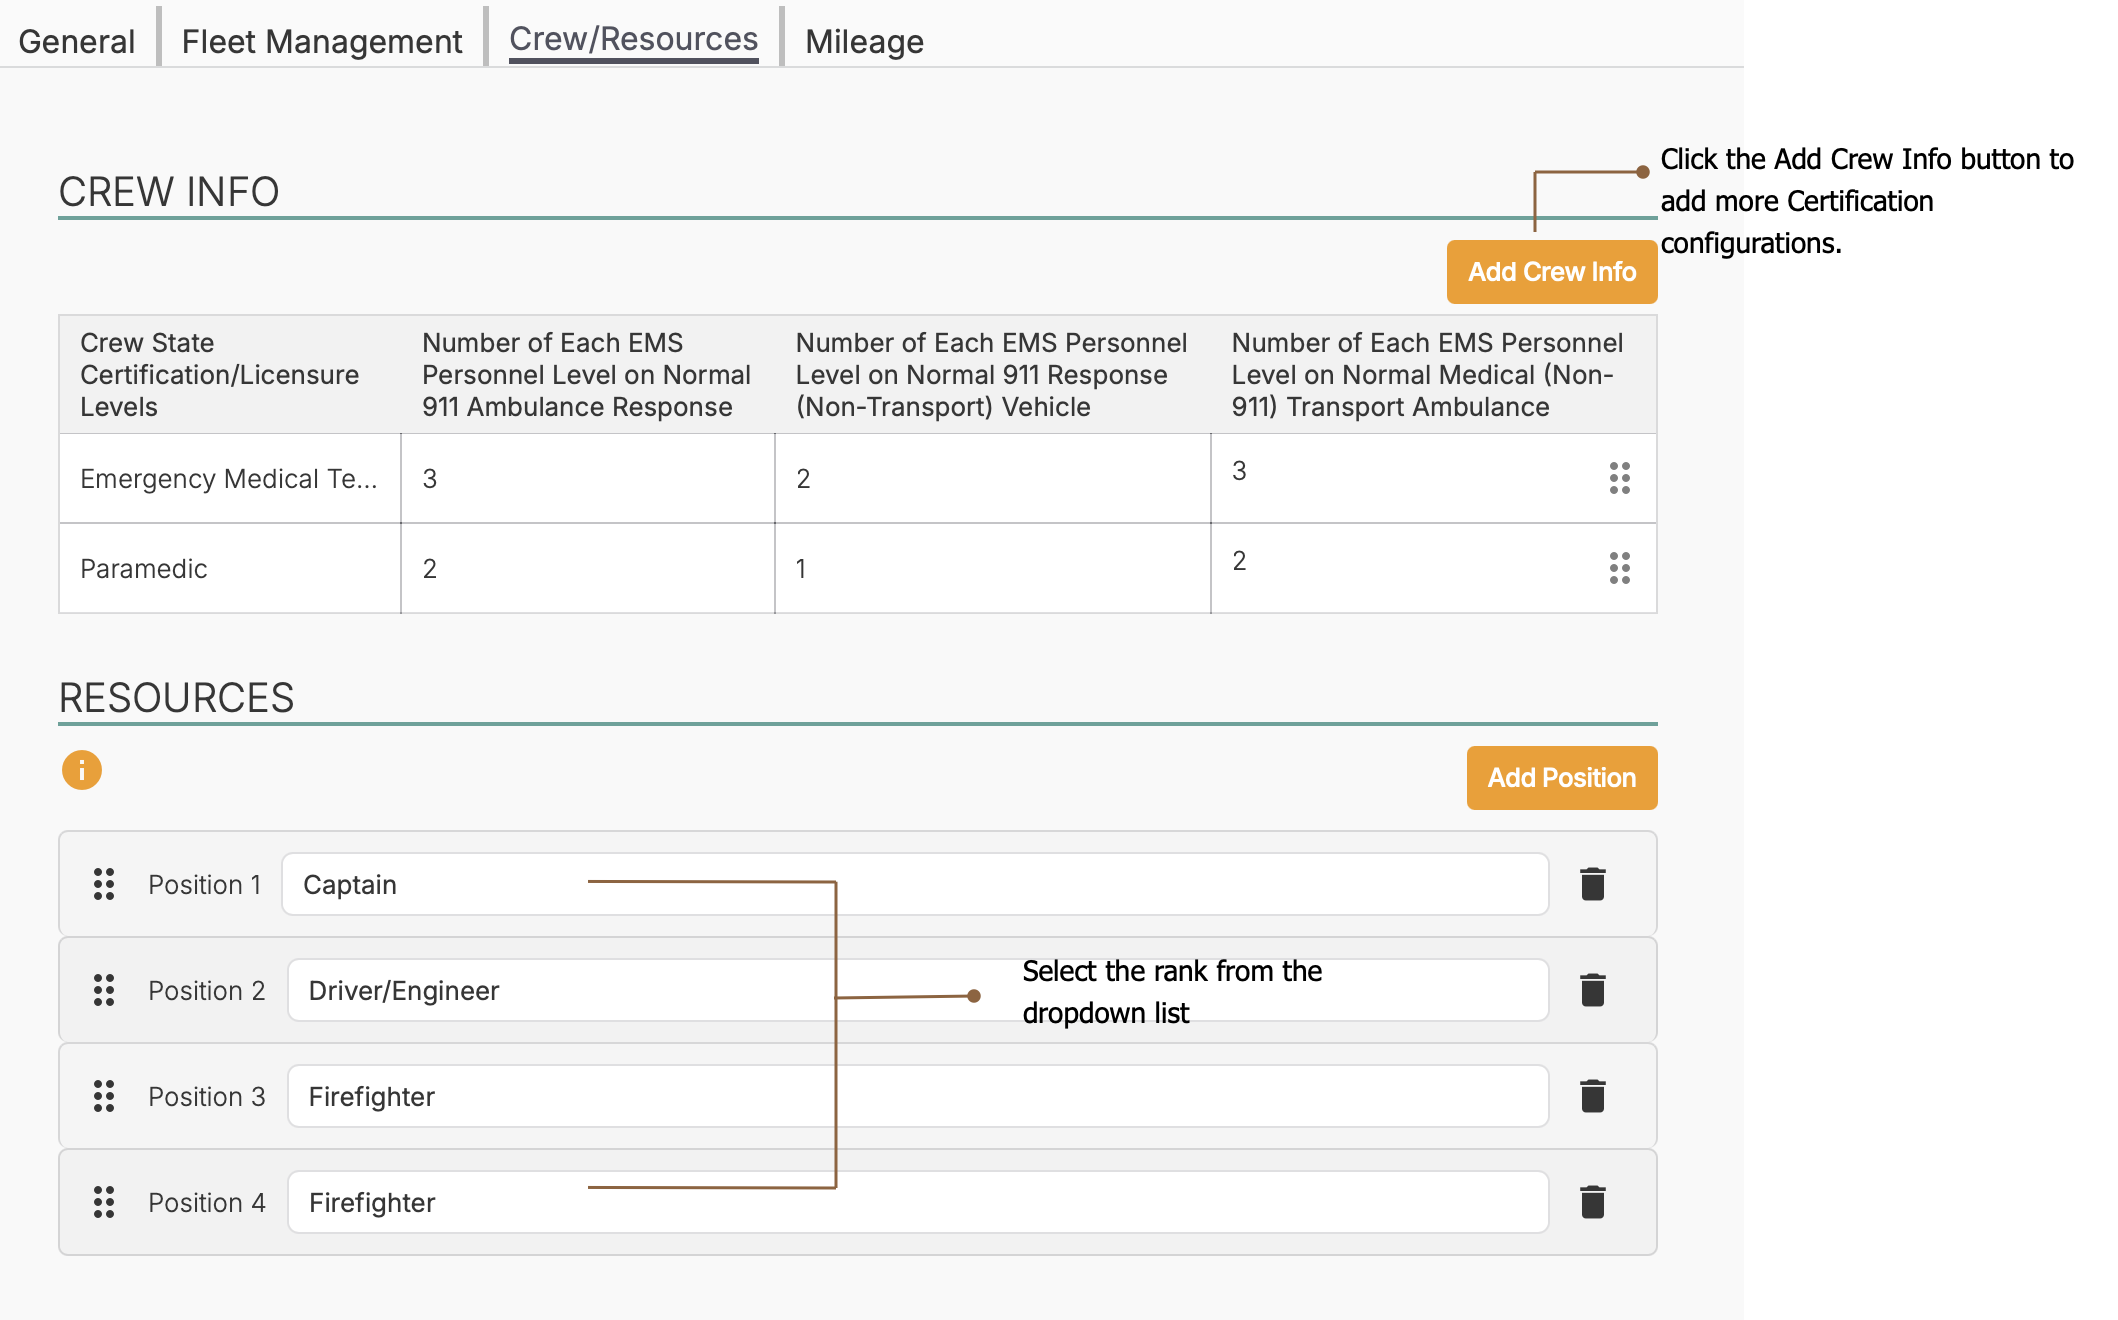Viewport: 2118px width, 1320px height.
Task: Click drag handle beside Position 1
Action: pyautogui.click(x=104, y=884)
